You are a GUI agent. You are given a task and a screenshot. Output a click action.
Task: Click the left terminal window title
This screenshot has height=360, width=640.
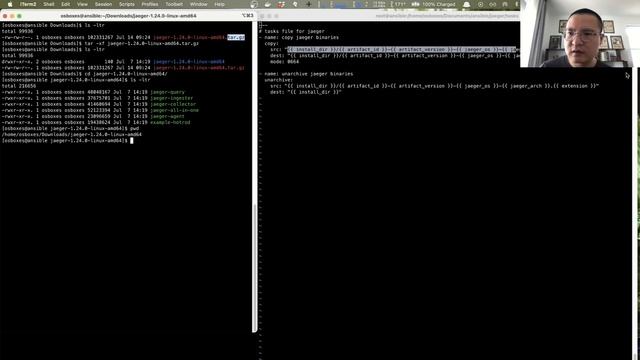click(129, 16)
